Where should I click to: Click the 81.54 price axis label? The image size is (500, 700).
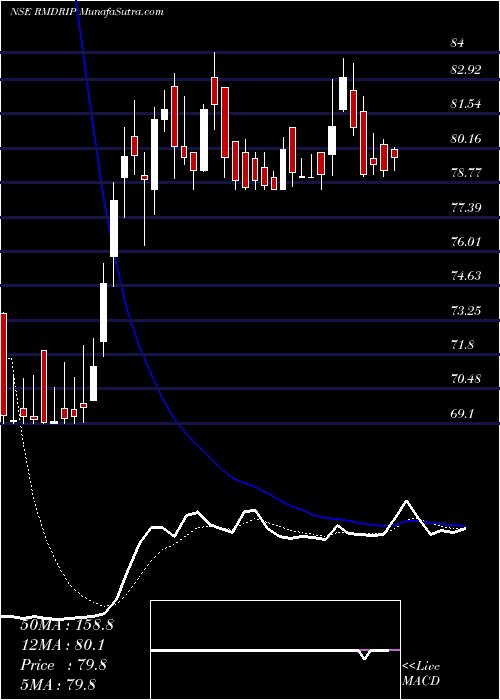tap(467, 104)
